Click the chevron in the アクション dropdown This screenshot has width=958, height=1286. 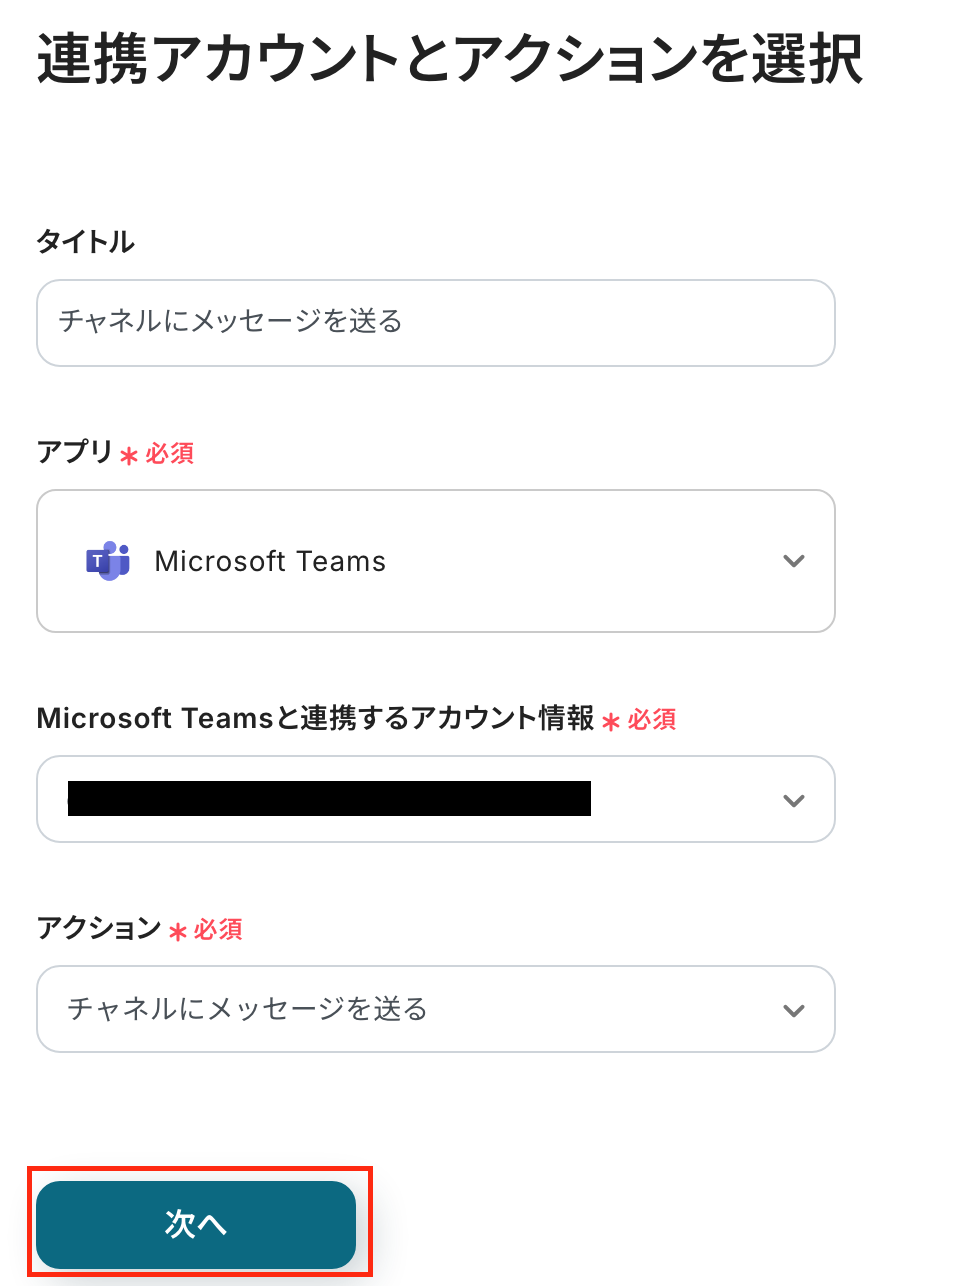click(x=794, y=1010)
